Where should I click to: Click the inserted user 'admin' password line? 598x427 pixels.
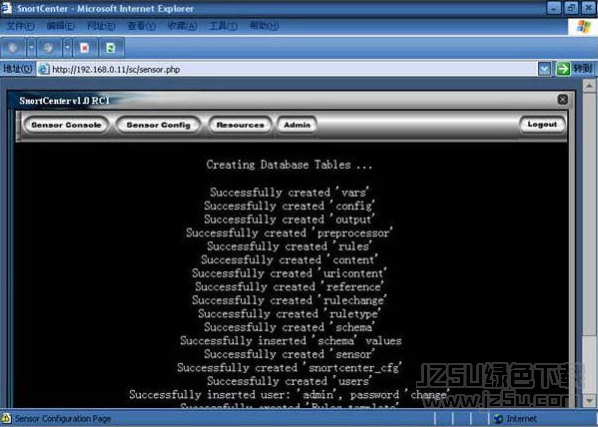pos(289,395)
